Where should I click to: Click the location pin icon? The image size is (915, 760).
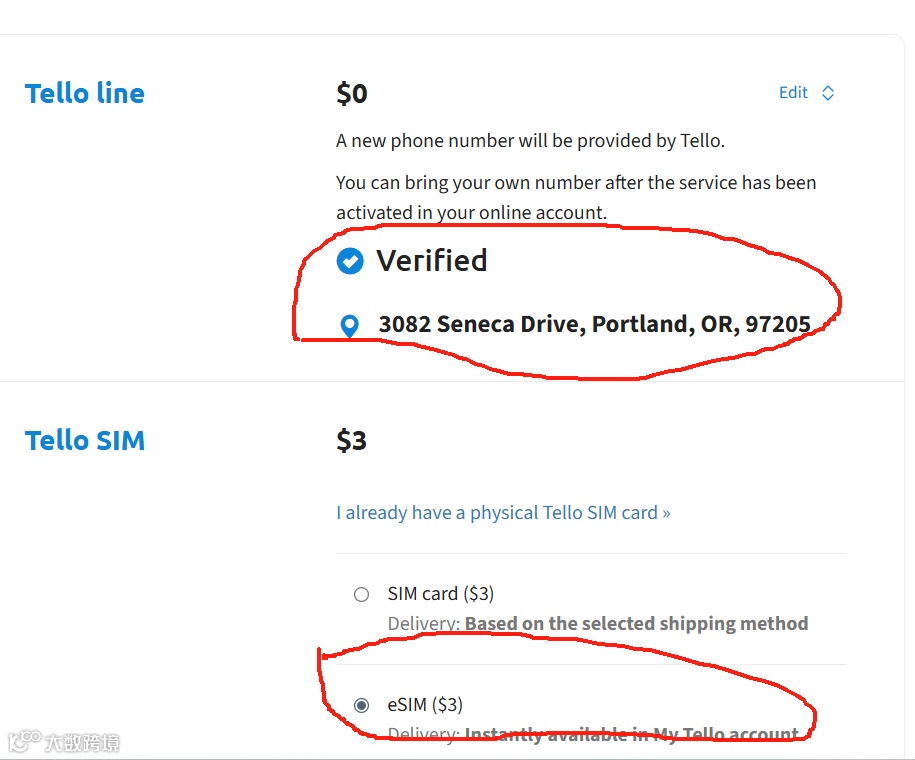pyautogui.click(x=349, y=325)
